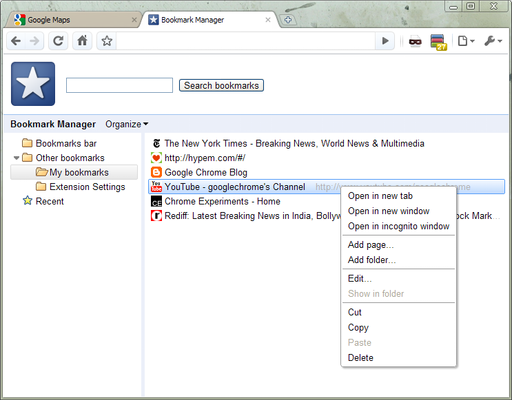The height and width of the screenshot is (400, 512).
Task: Click the extension icon with 27 badge
Action: 438,42
